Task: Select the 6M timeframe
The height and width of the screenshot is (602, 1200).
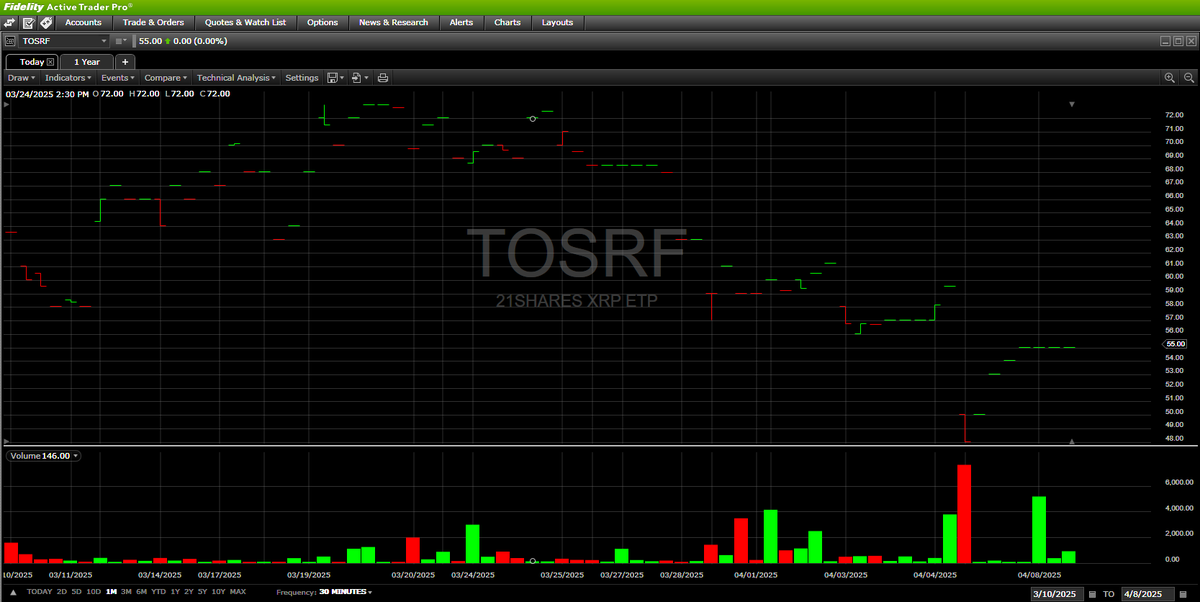Action: (x=142, y=592)
